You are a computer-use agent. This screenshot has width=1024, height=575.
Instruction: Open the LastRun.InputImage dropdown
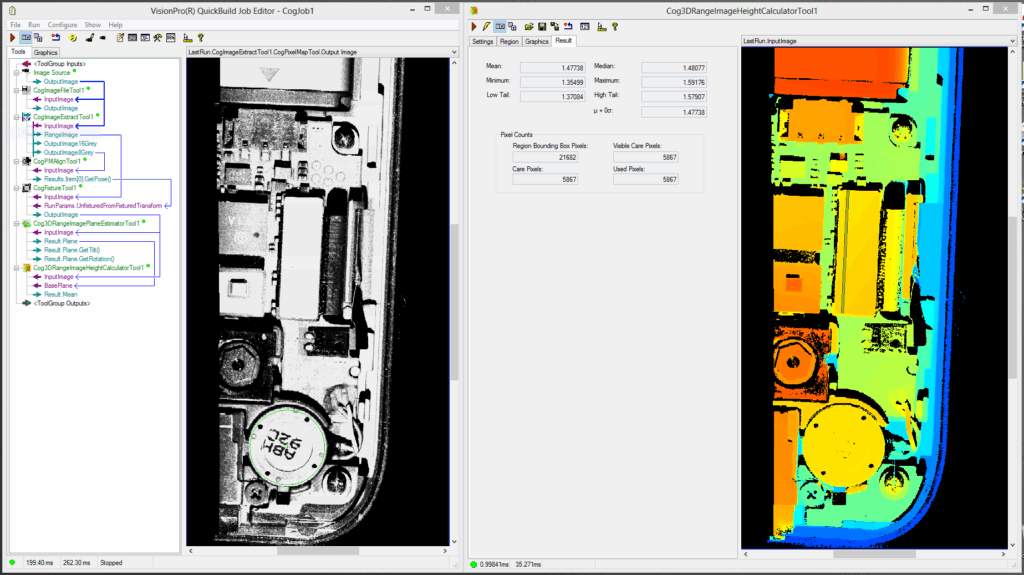point(1011,42)
